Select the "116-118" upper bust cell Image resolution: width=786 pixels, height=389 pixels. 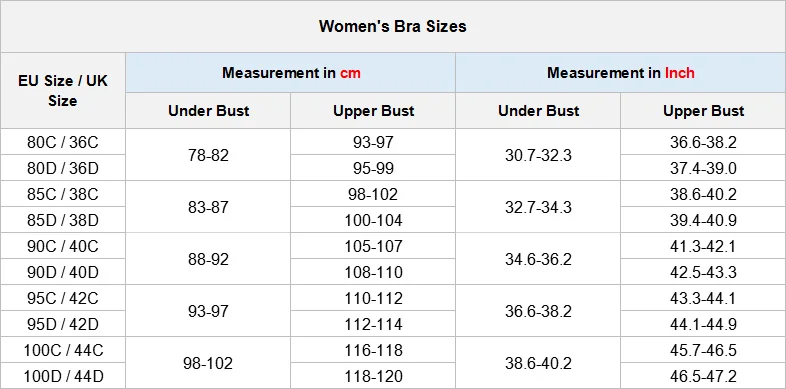(x=373, y=350)
